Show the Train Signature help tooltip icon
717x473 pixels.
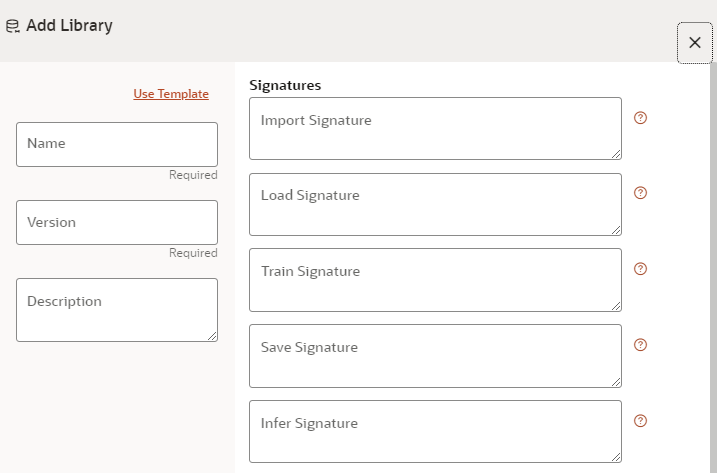coord(640,269)
